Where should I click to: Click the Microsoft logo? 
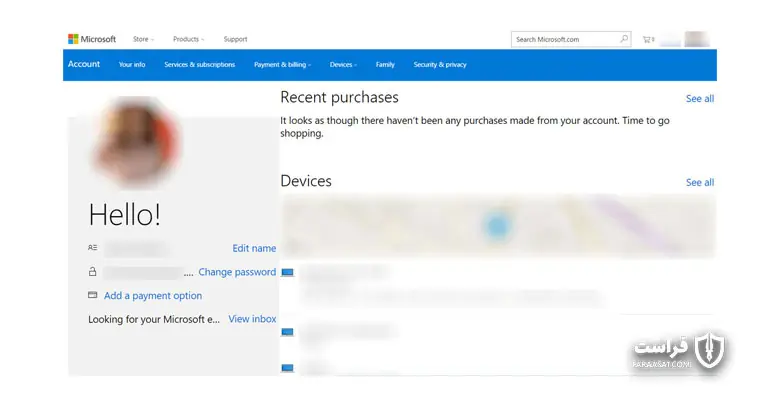92,39
